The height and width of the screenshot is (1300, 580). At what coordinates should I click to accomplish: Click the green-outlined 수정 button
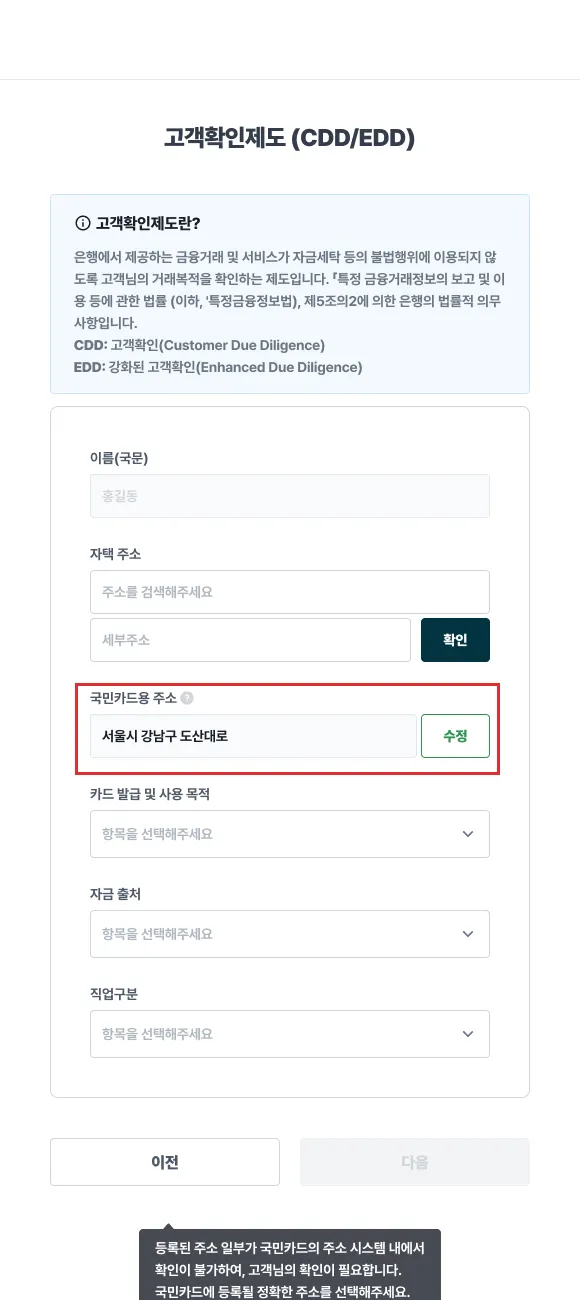pyautogui.click(x=455, y=736)
